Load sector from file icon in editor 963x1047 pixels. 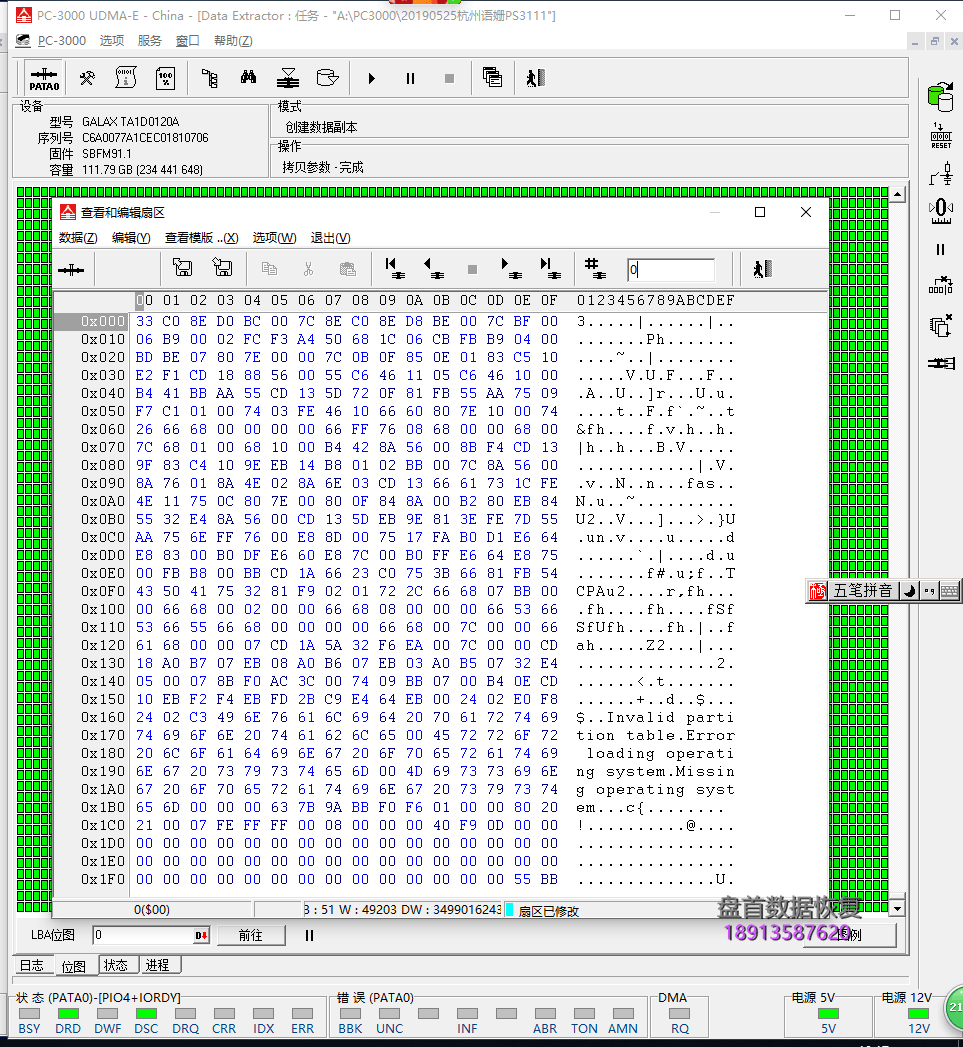click(222, 268)
